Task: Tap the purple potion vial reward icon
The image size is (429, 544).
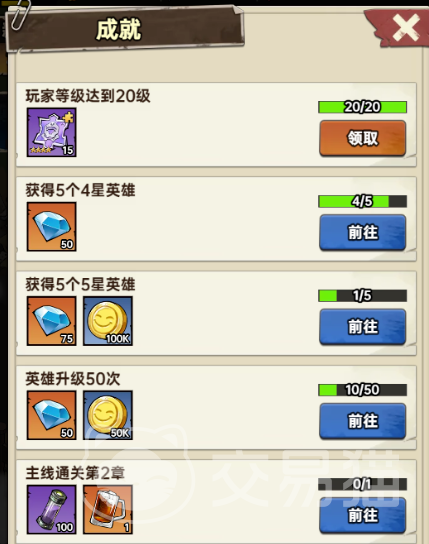Action: [x=52, y=510]
